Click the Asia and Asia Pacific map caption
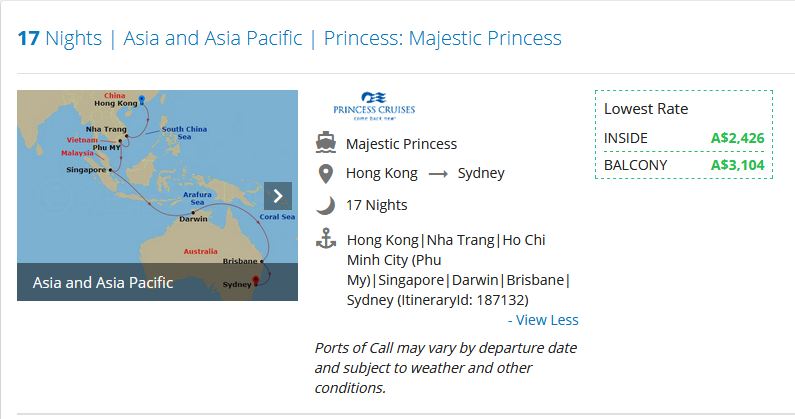 pos(103,283)
